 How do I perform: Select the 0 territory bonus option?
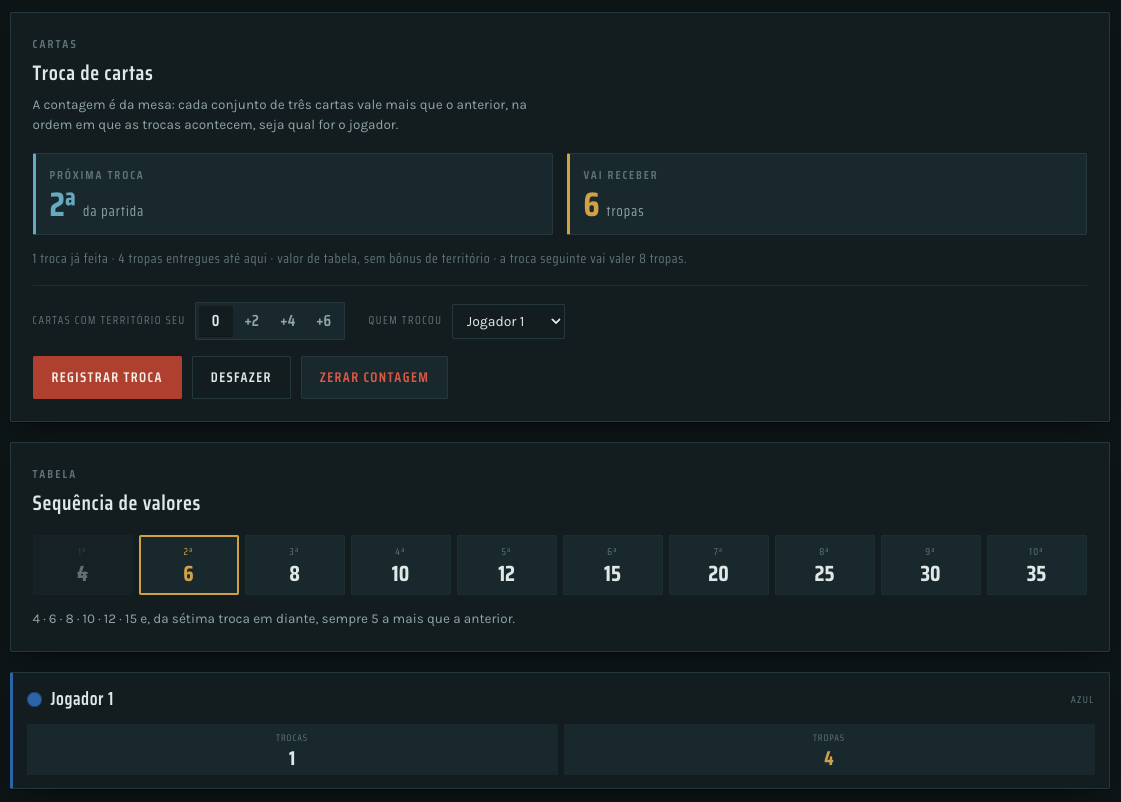215,321
